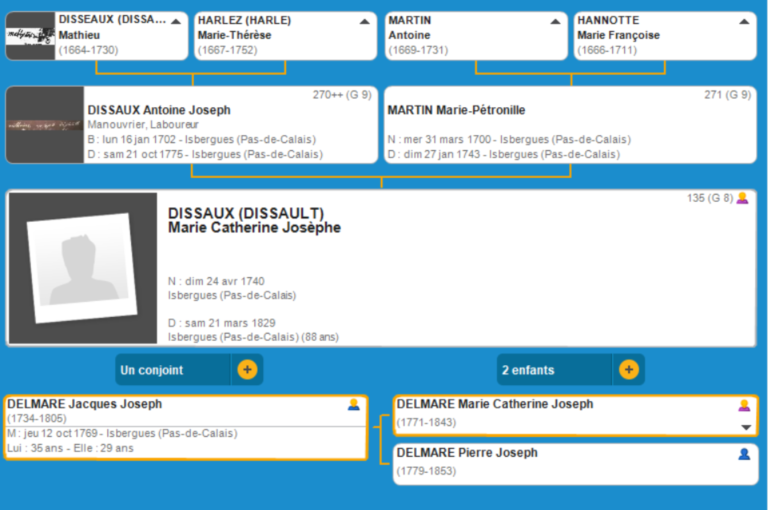Click the person icon next to 135 (G 8)
The image size is (768, 510).
742,198
